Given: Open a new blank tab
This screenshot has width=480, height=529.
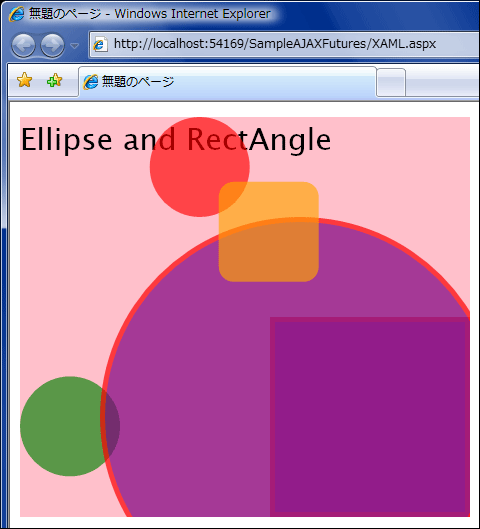Looking at the screenshot, I should click(391, 82).
